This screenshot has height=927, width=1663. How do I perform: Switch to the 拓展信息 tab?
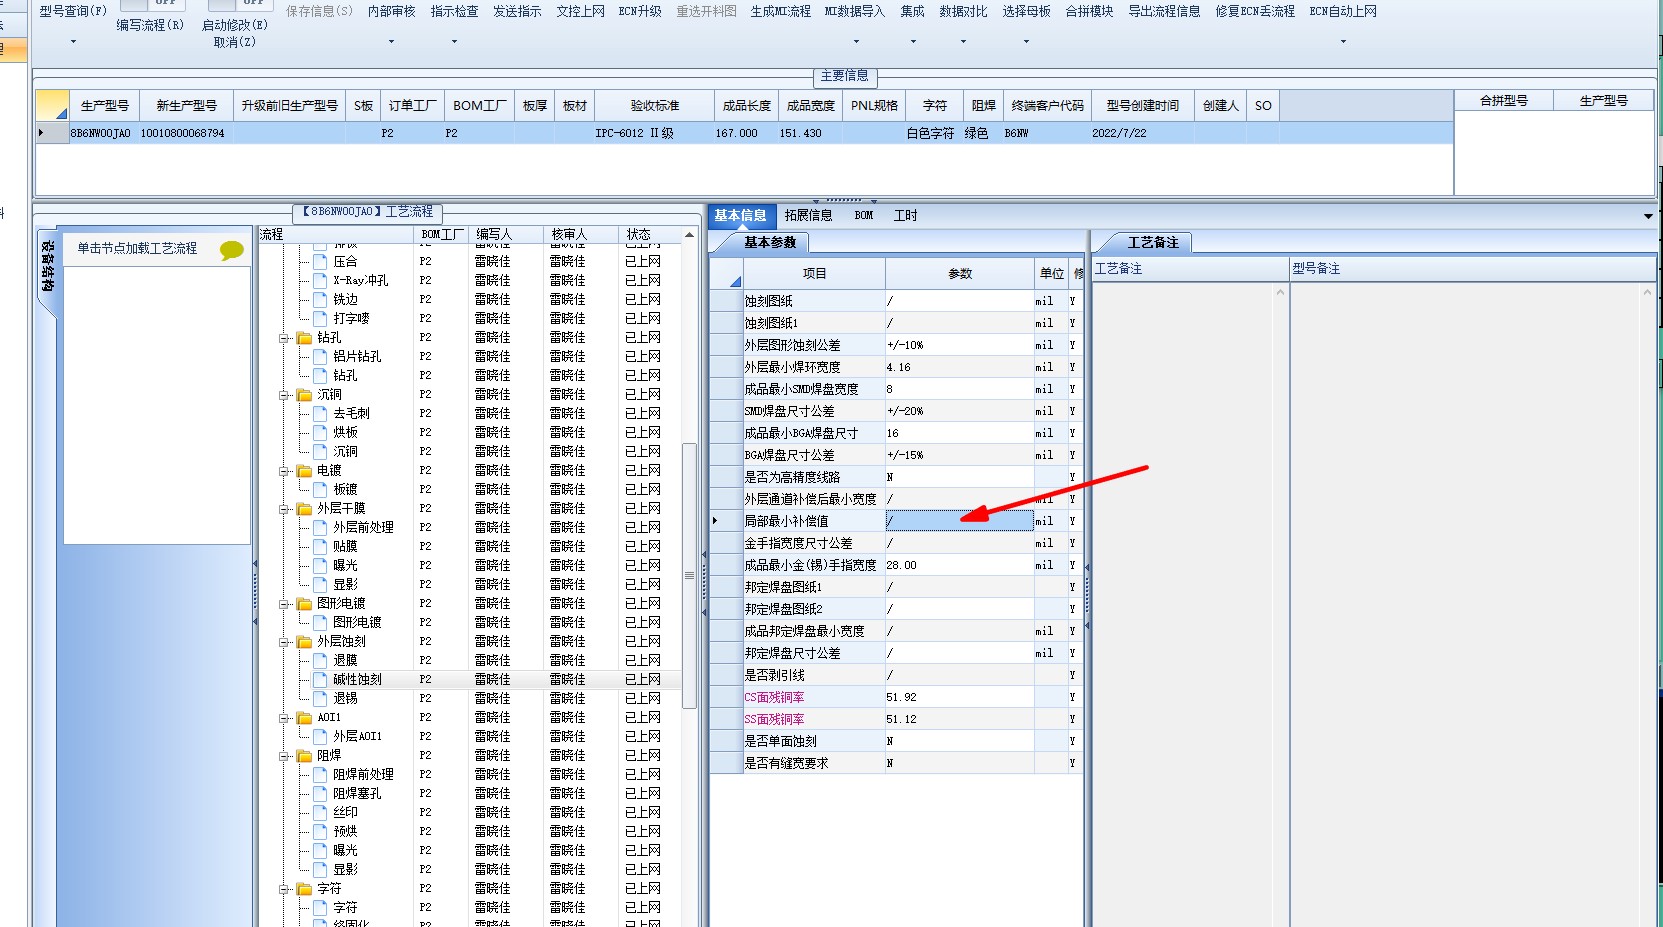coord(808,215)
